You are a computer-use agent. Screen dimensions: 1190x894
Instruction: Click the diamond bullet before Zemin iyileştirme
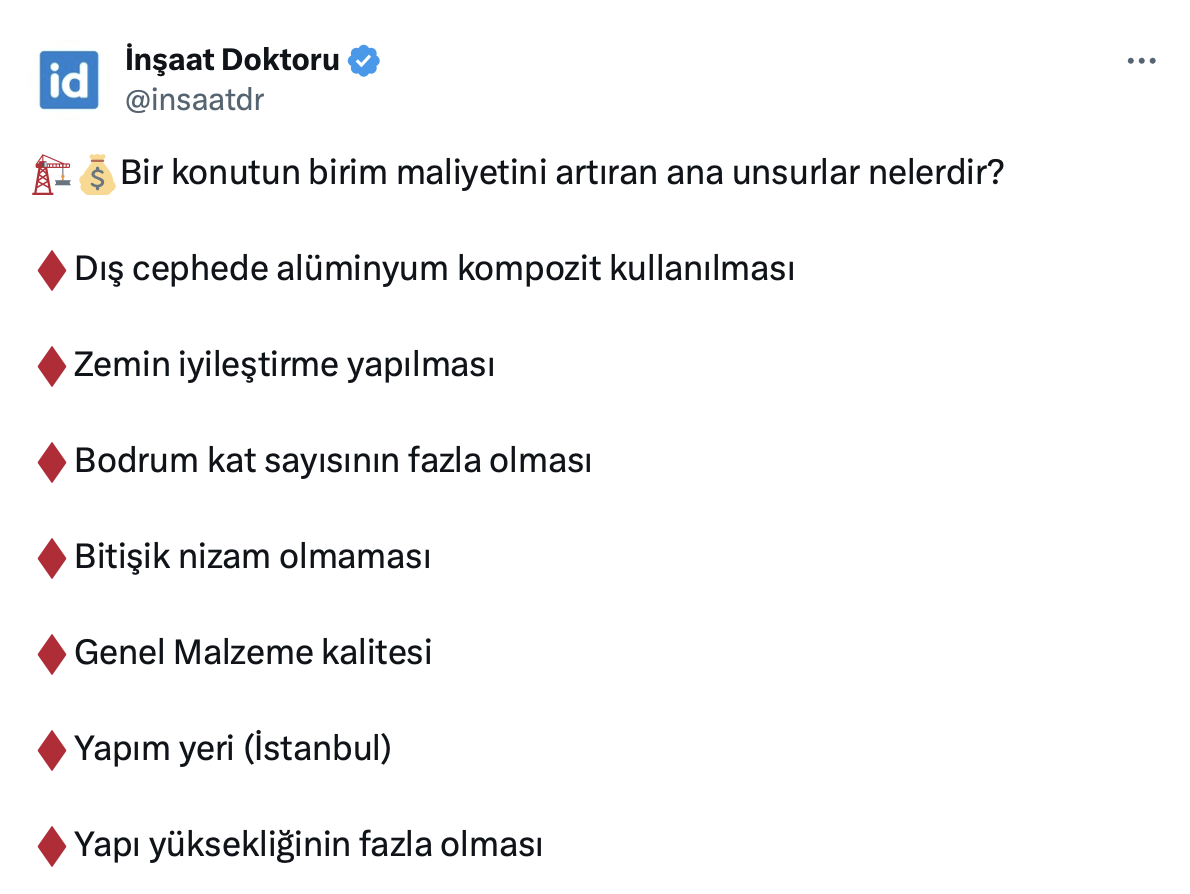click(51, 367)
